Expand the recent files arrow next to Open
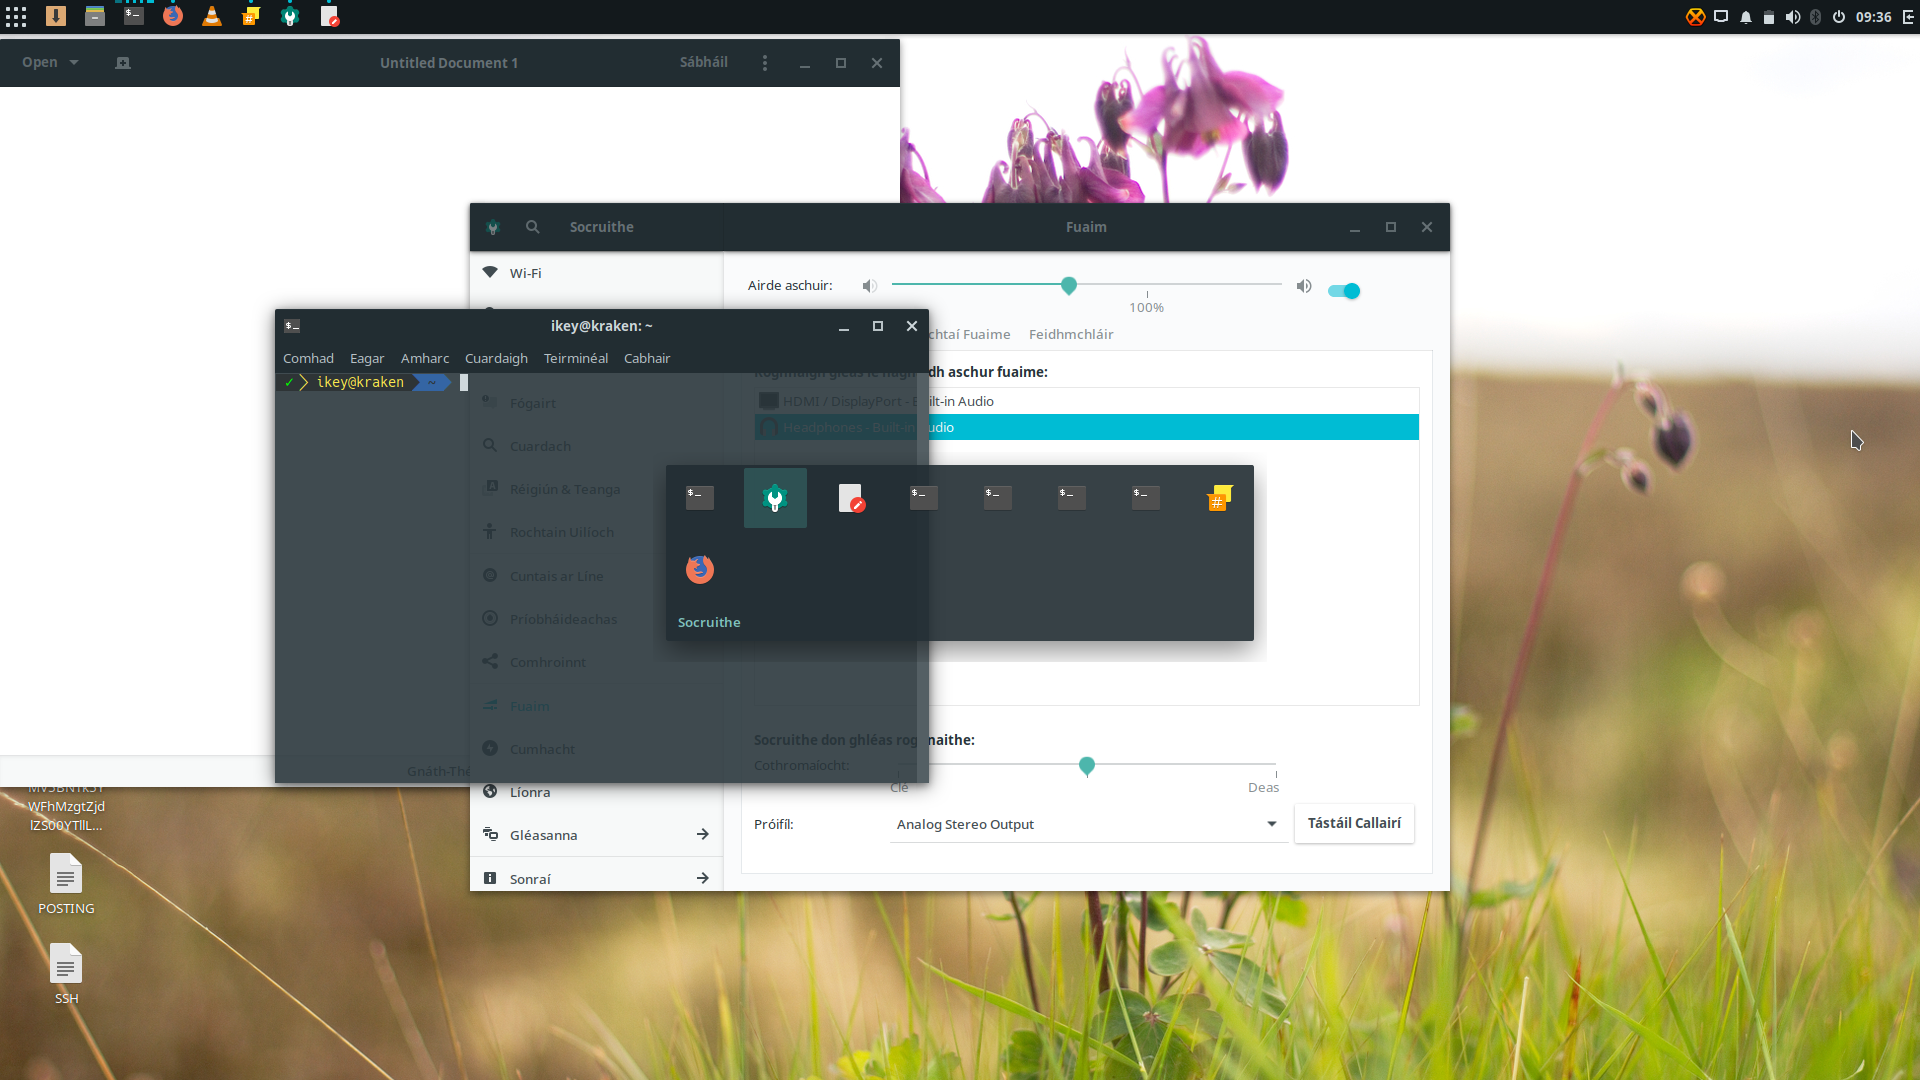Image resolution: width=1920 pixels, height=1080 pixels. [74, 62]
